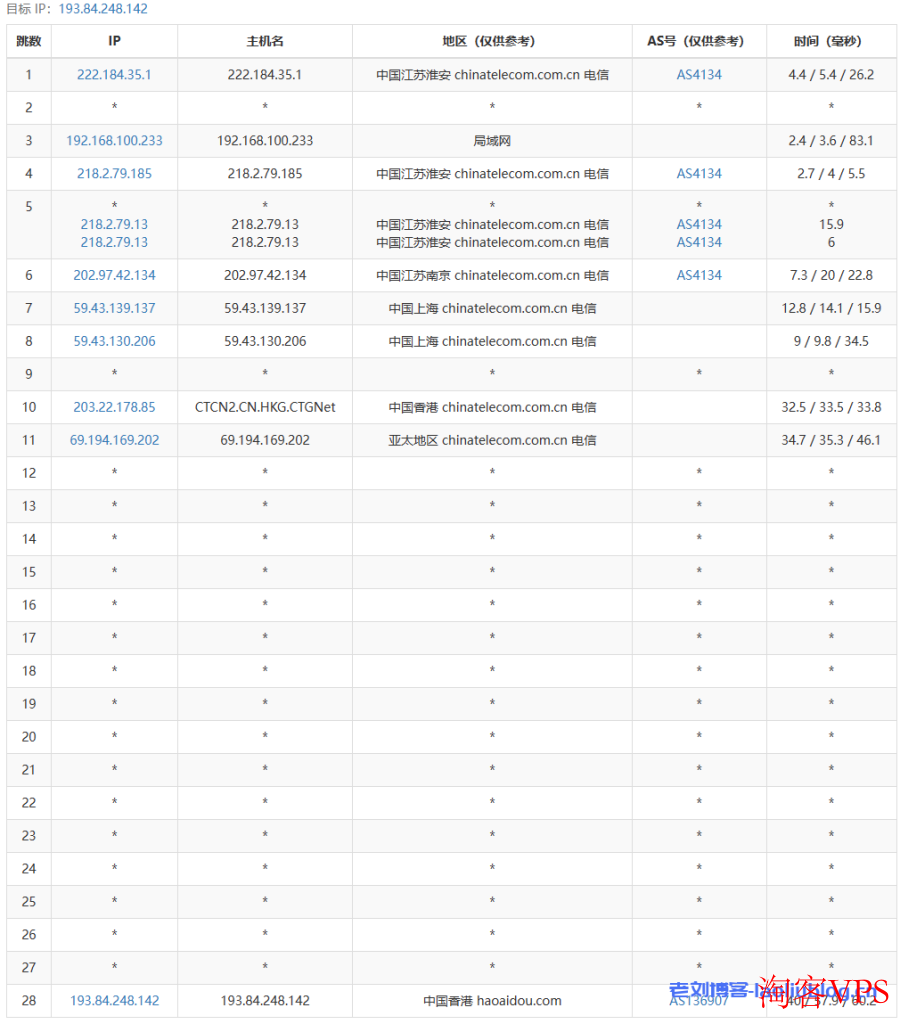Open the 218.2.79.185 IP link in hop 4
Viewport: 900px width, 1024px height.
click(114, 173)
